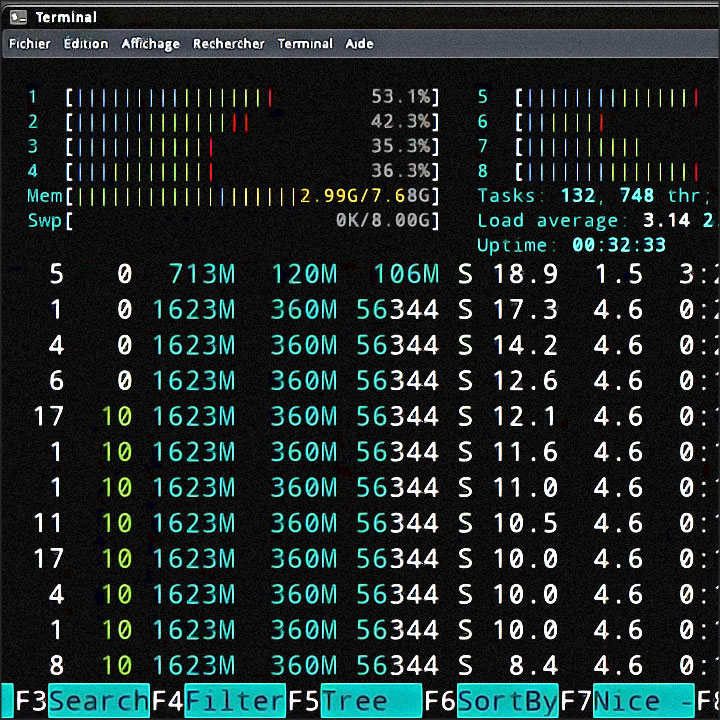Open the Aide menu
Image resolution: width=720 pixels, height=720 pixels.
(x=359, y=44)
